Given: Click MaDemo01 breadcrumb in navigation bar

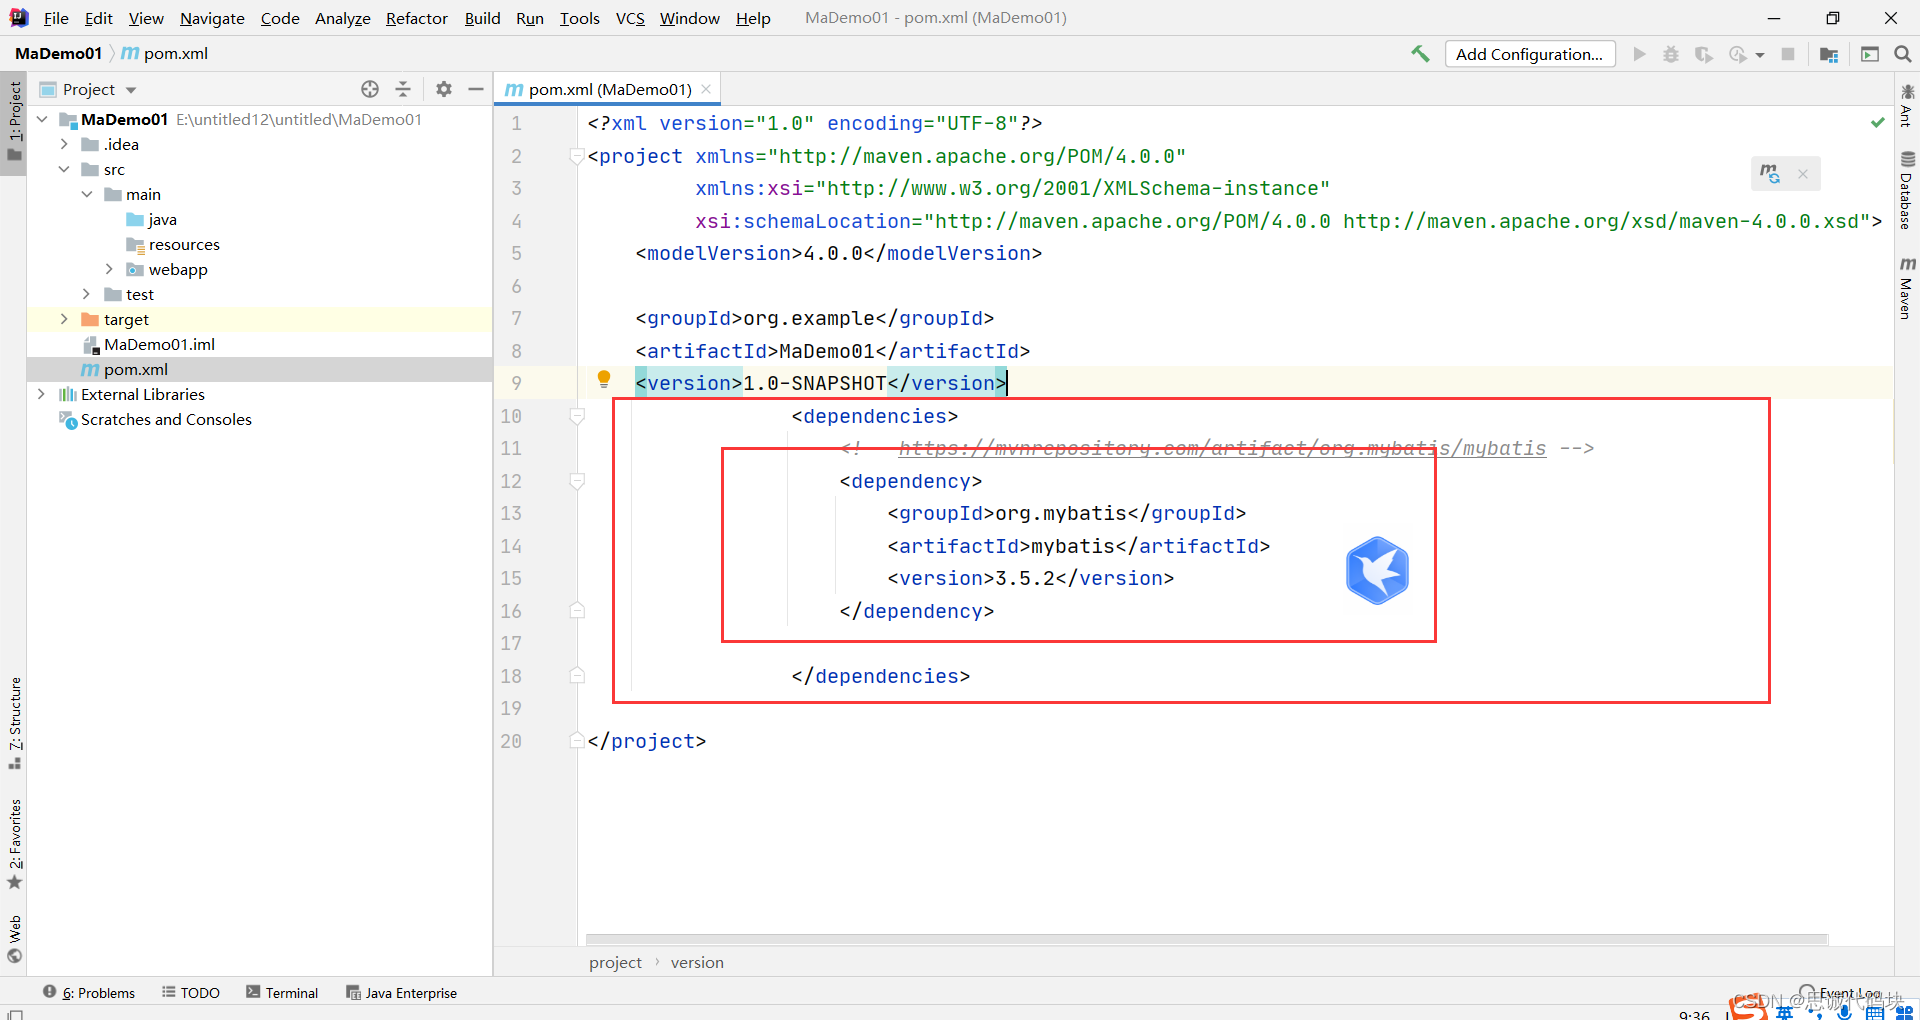Looking at the screenshot, I should pos(58,53).
